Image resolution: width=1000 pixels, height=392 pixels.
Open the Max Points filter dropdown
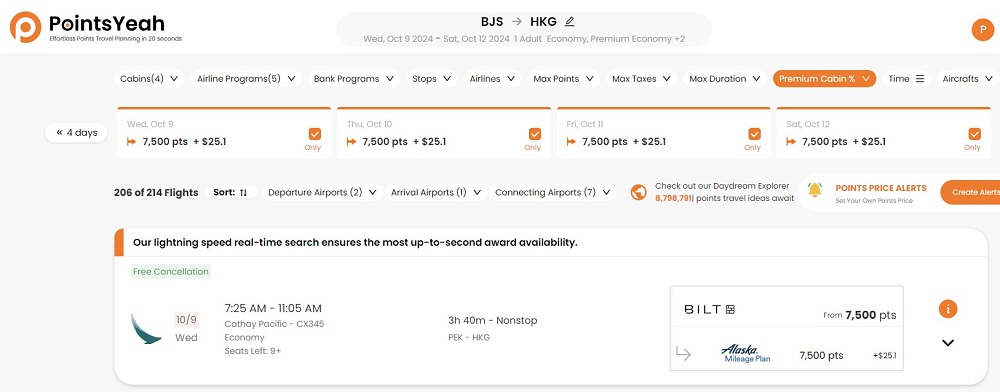click(563, 79)
